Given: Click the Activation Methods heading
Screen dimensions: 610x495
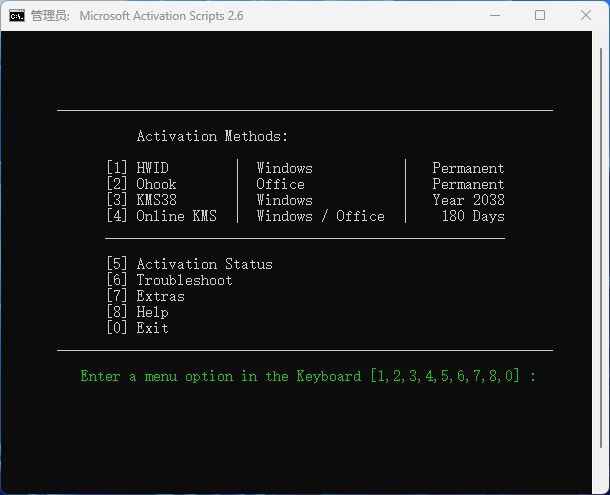Looking at the screenshot, I should click(x=212, y=136).
